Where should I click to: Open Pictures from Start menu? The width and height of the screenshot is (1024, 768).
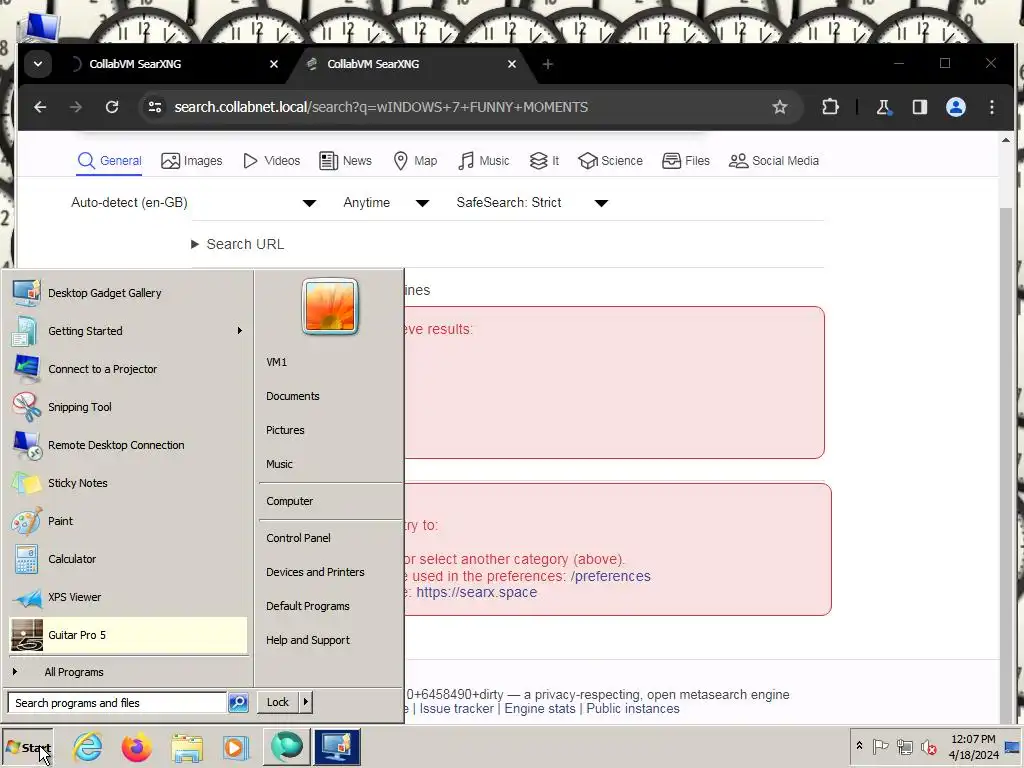pyautogui.click(x=285, y=430)
